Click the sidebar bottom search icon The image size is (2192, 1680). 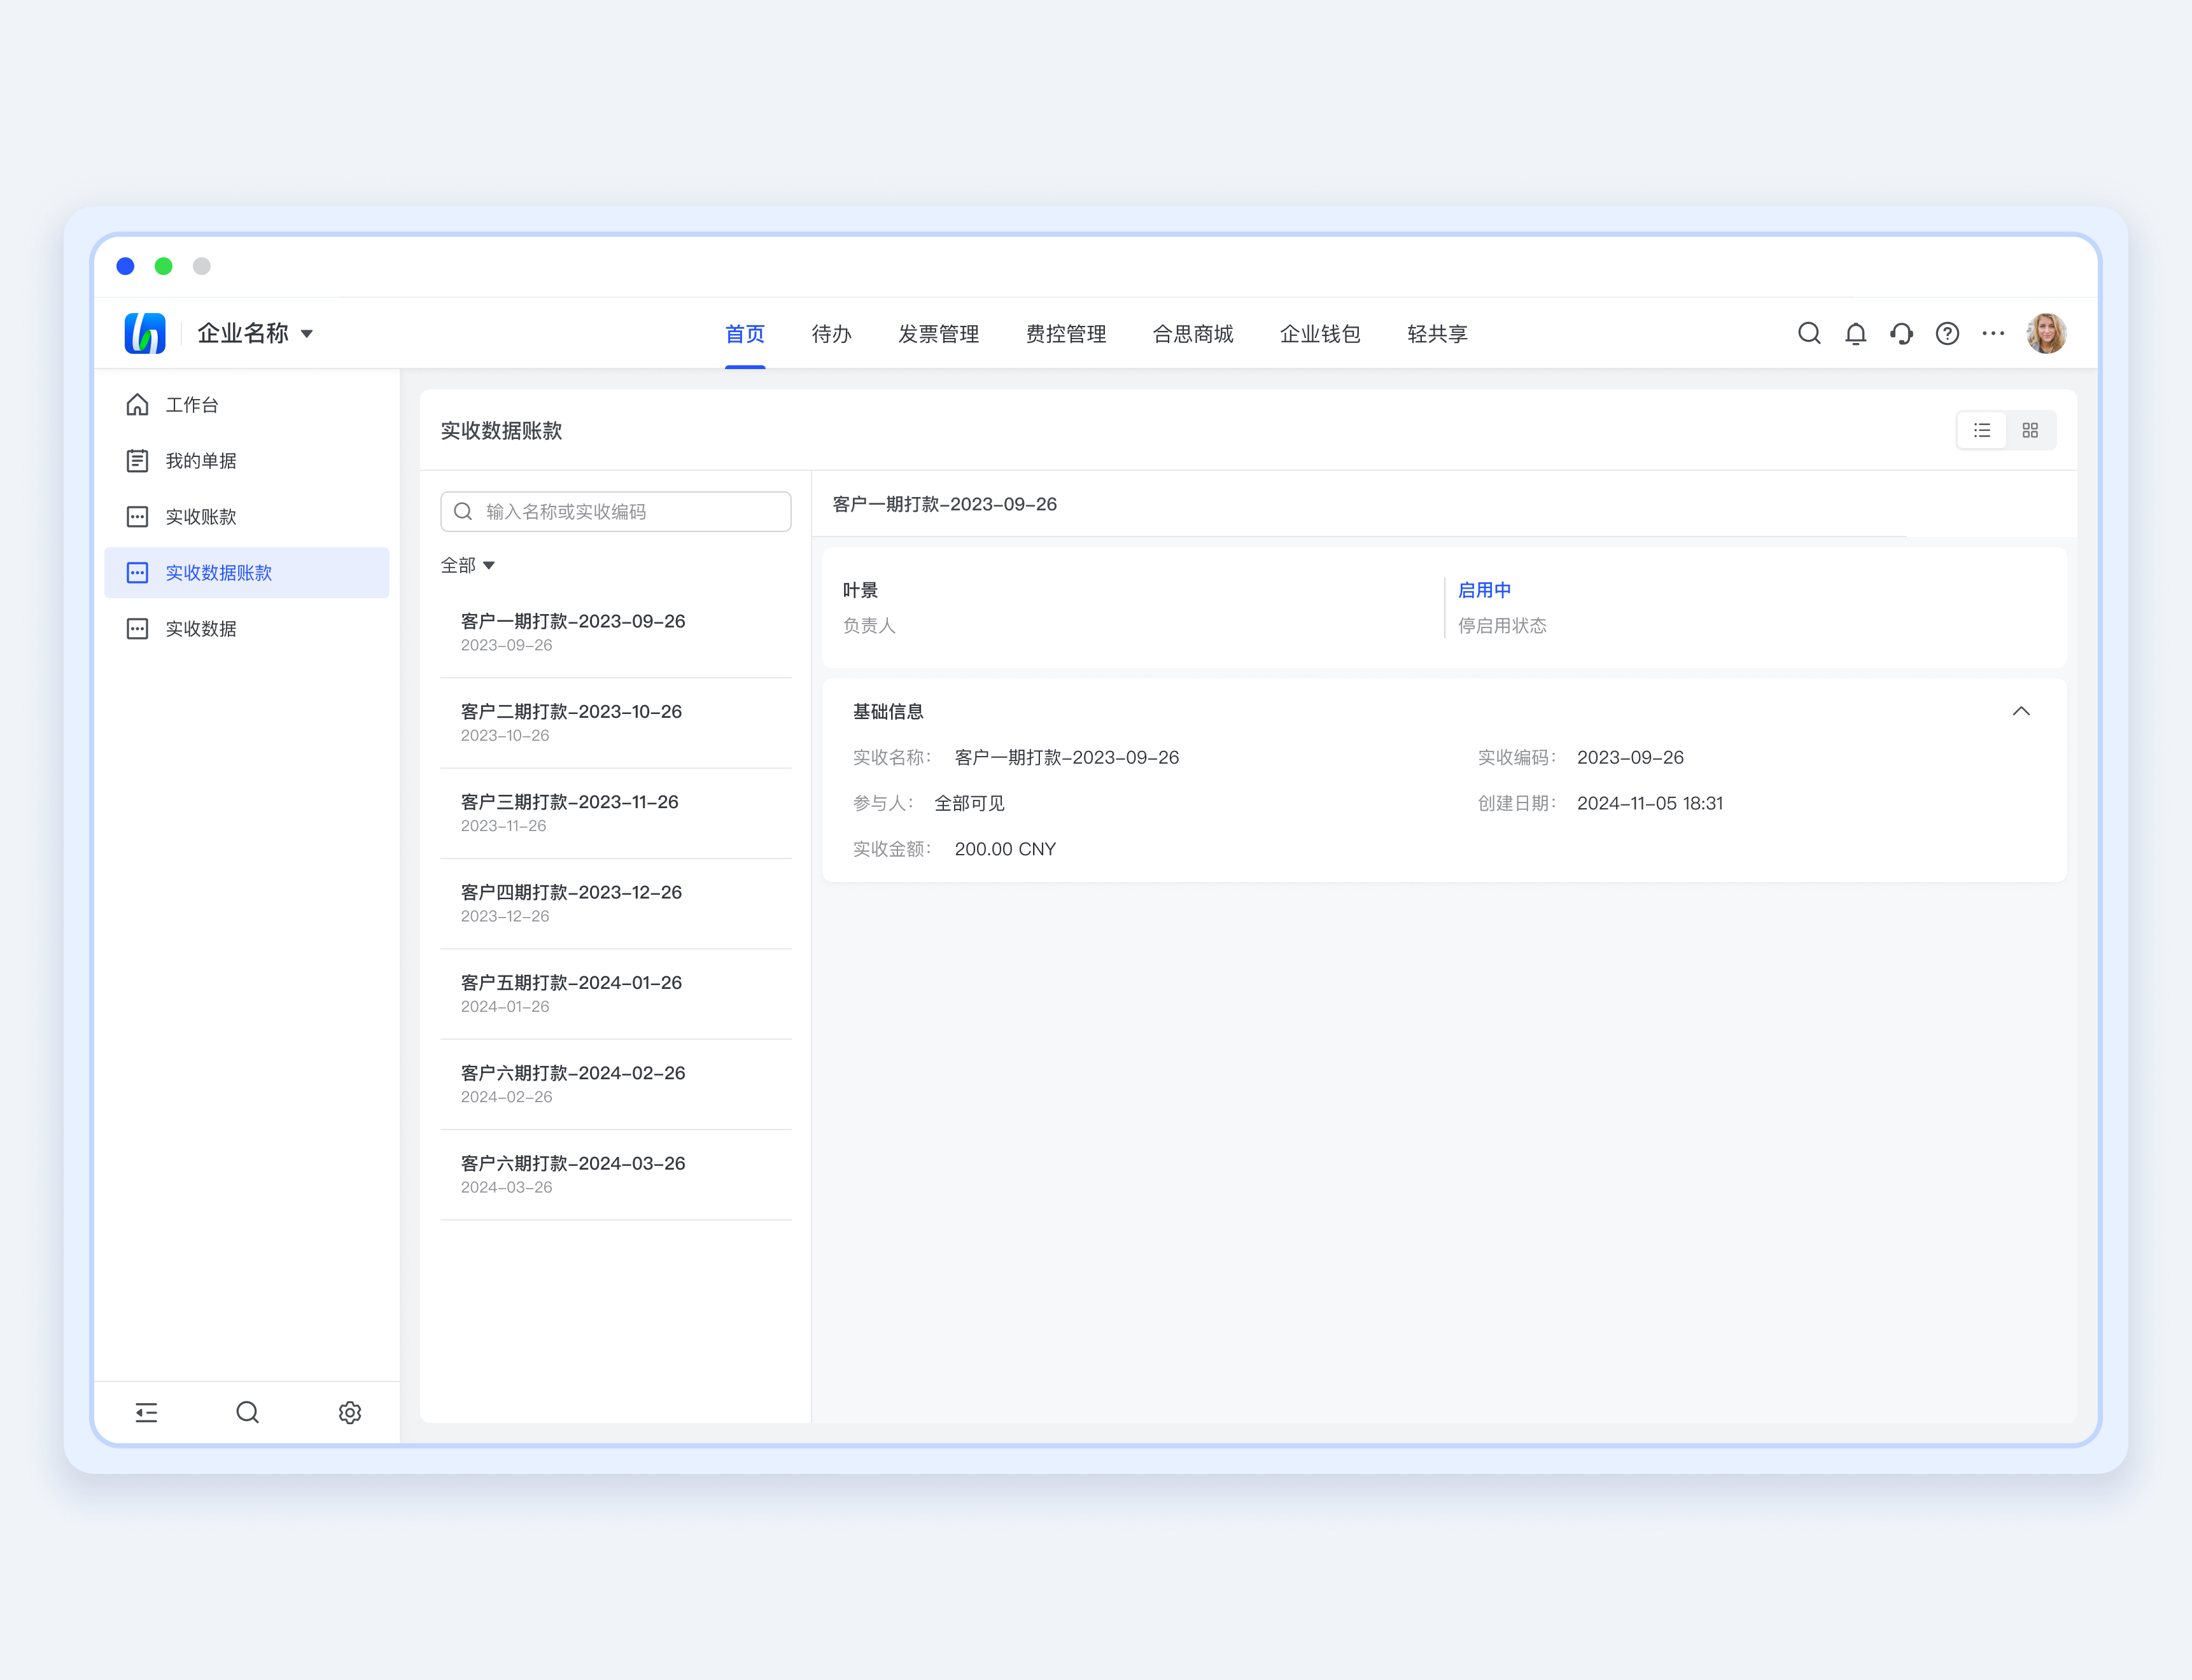[248, 1412]
